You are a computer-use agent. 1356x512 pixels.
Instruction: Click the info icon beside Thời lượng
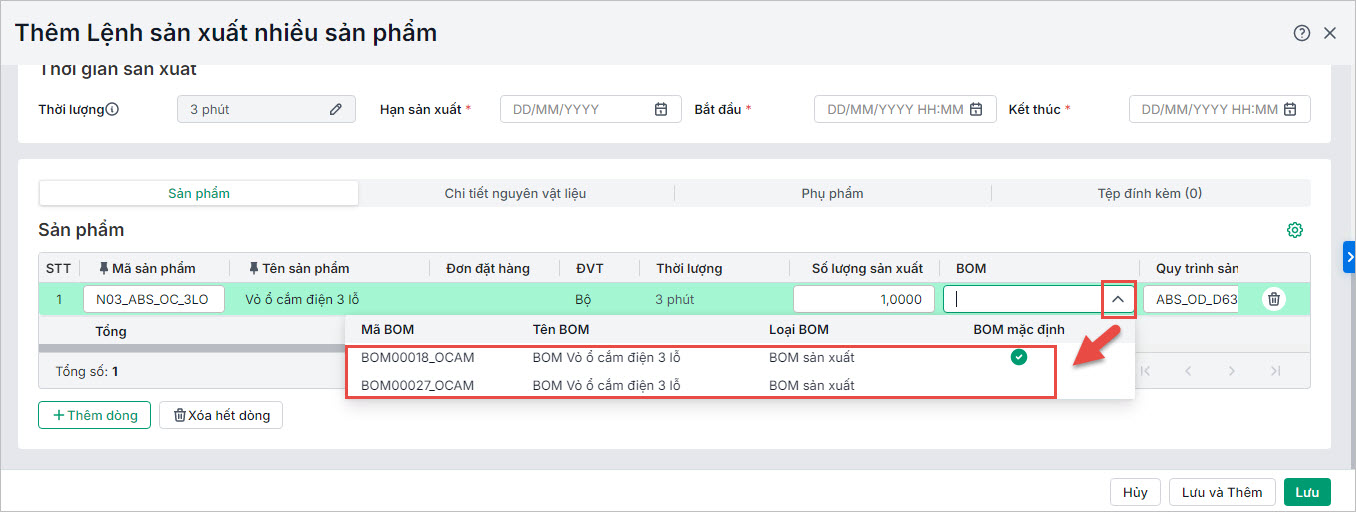point(112,109)
